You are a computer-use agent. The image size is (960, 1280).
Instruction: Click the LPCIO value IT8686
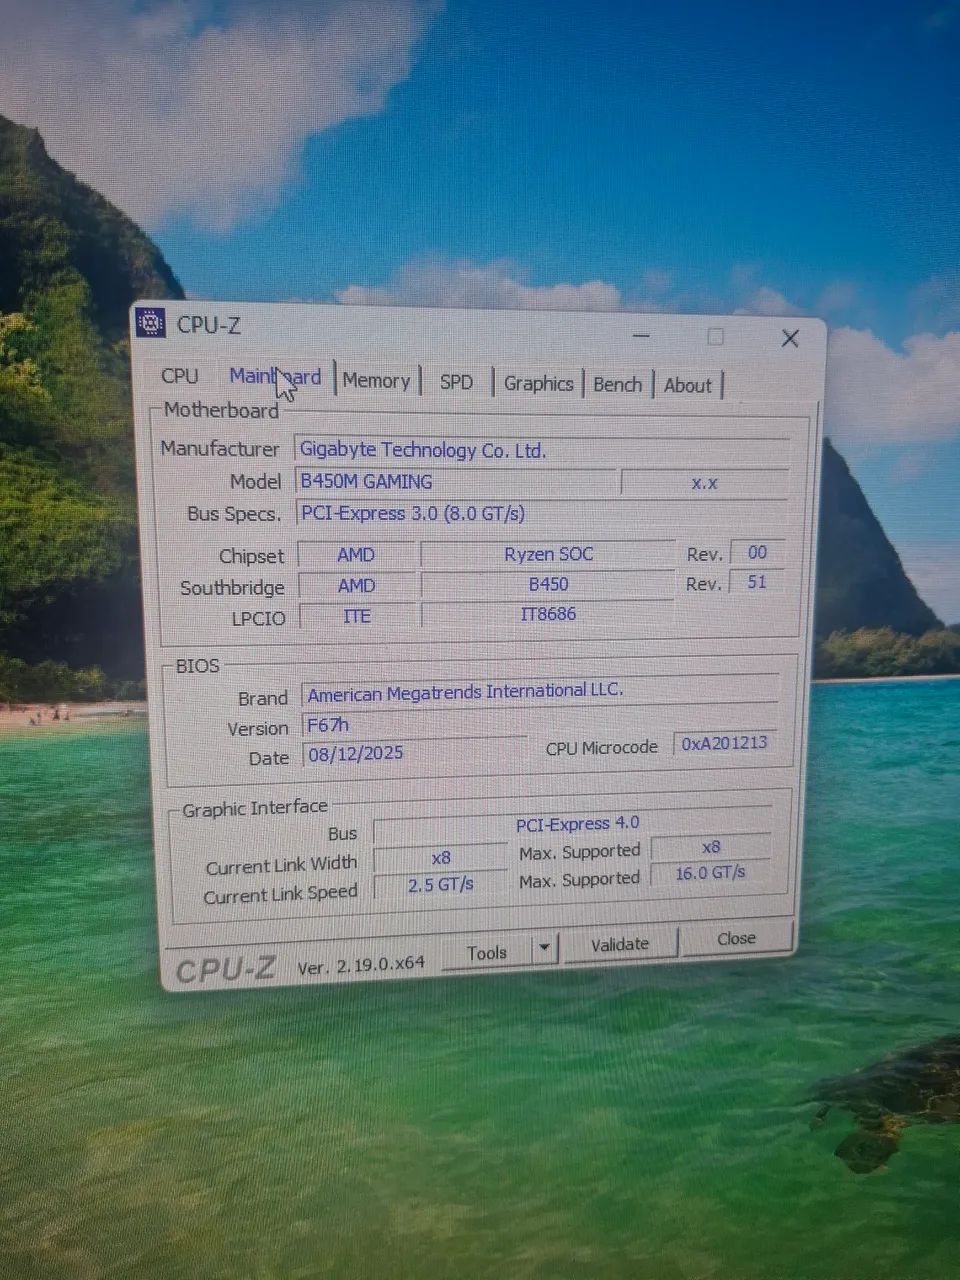tap(548, 614)
